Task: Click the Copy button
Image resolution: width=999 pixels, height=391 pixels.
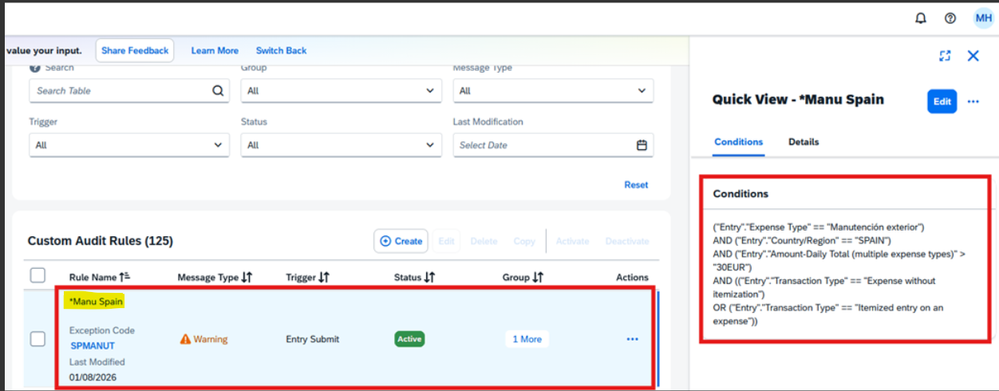Action: (x=524, y=241)
